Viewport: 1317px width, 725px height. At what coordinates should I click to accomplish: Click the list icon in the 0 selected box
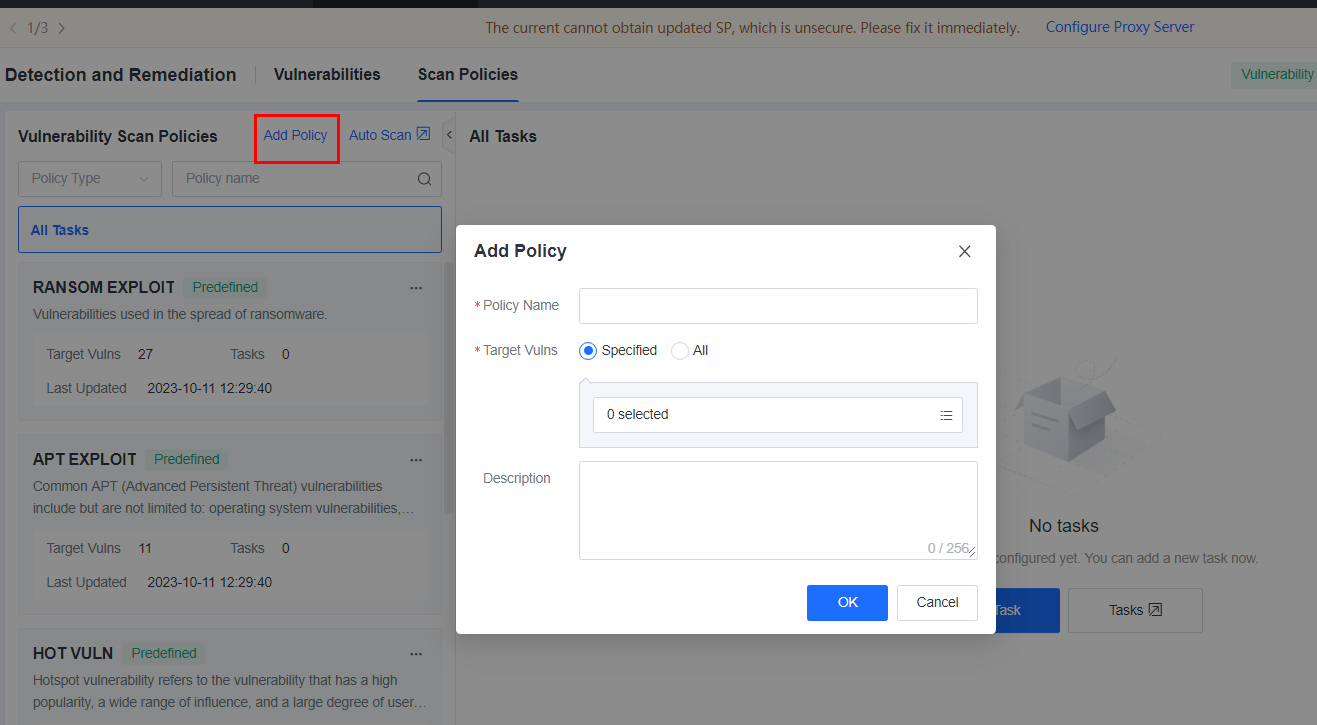[946, 415]
